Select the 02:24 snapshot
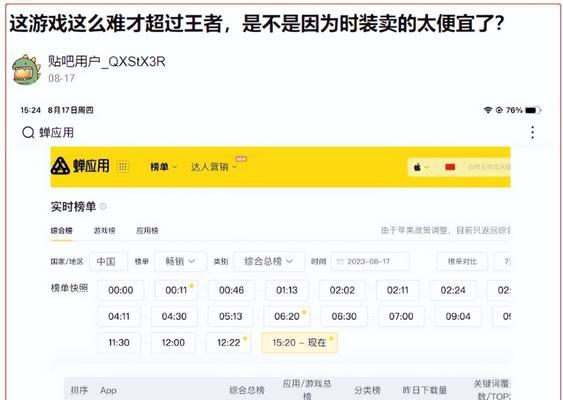The image size is (563, 400). click(x=453, y=290)
